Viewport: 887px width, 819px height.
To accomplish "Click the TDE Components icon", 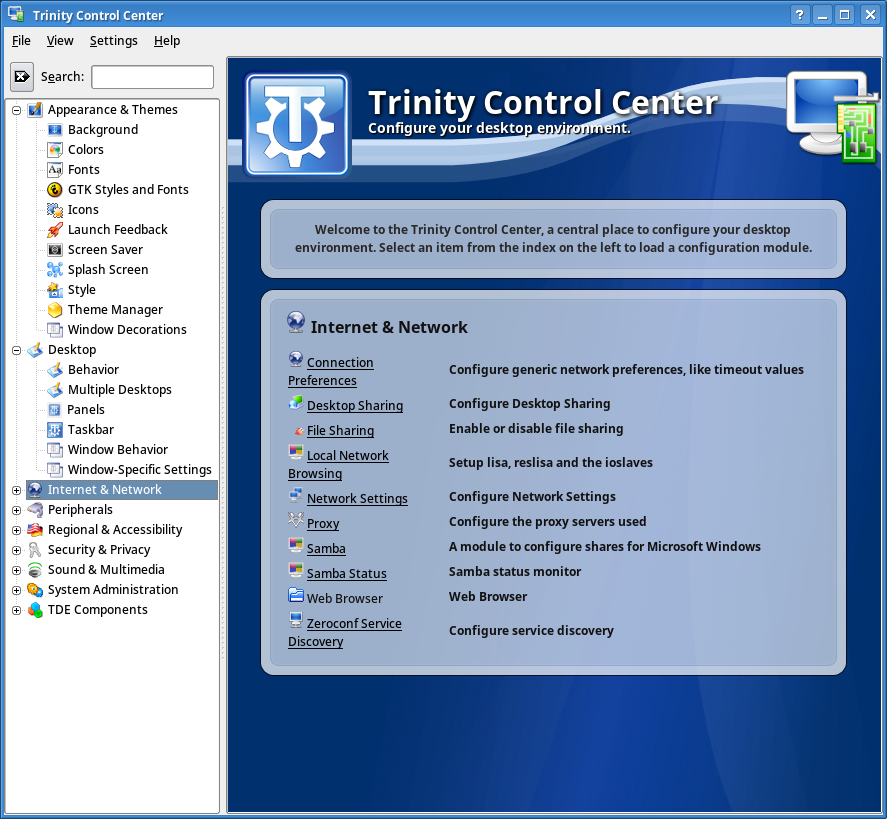I will [35, 610].
